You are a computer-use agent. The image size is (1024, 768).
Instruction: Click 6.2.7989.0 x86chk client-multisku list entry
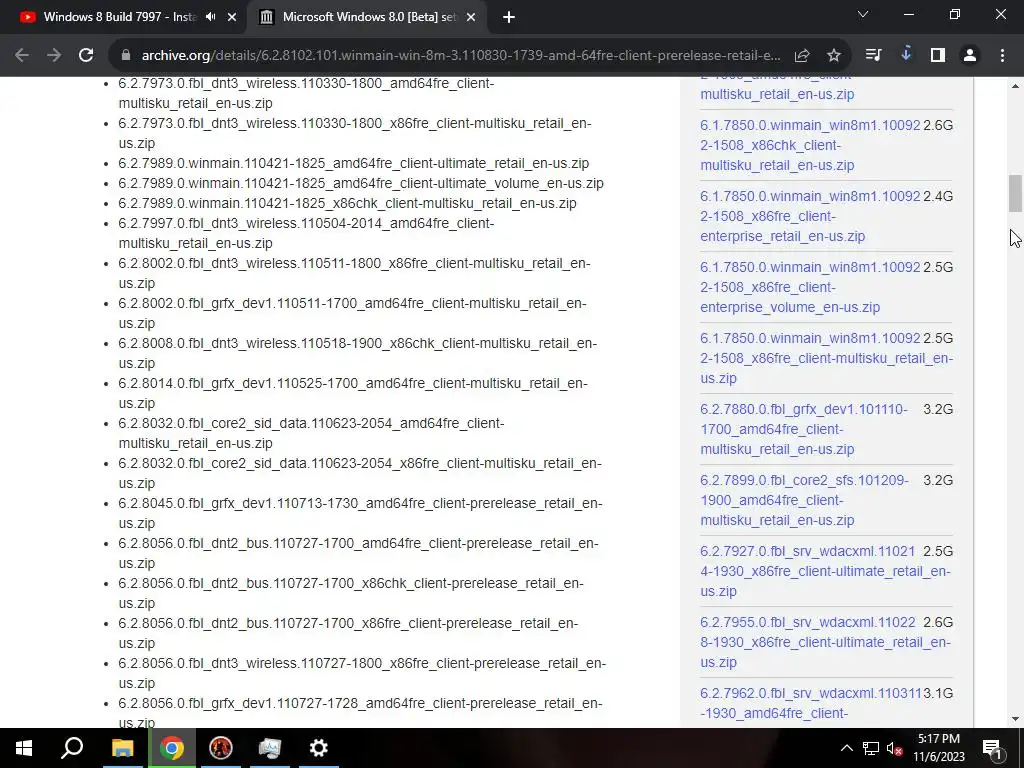click(x=347, y=203)
